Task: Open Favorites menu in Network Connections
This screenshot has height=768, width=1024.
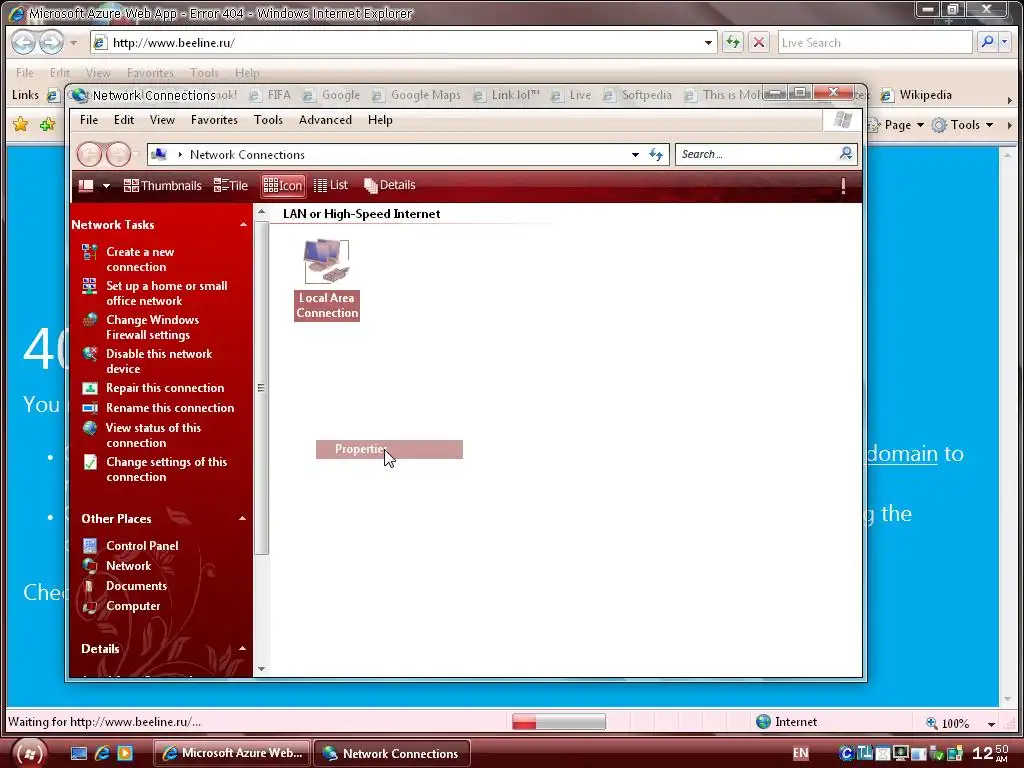Action: click(x=214, y=120)
